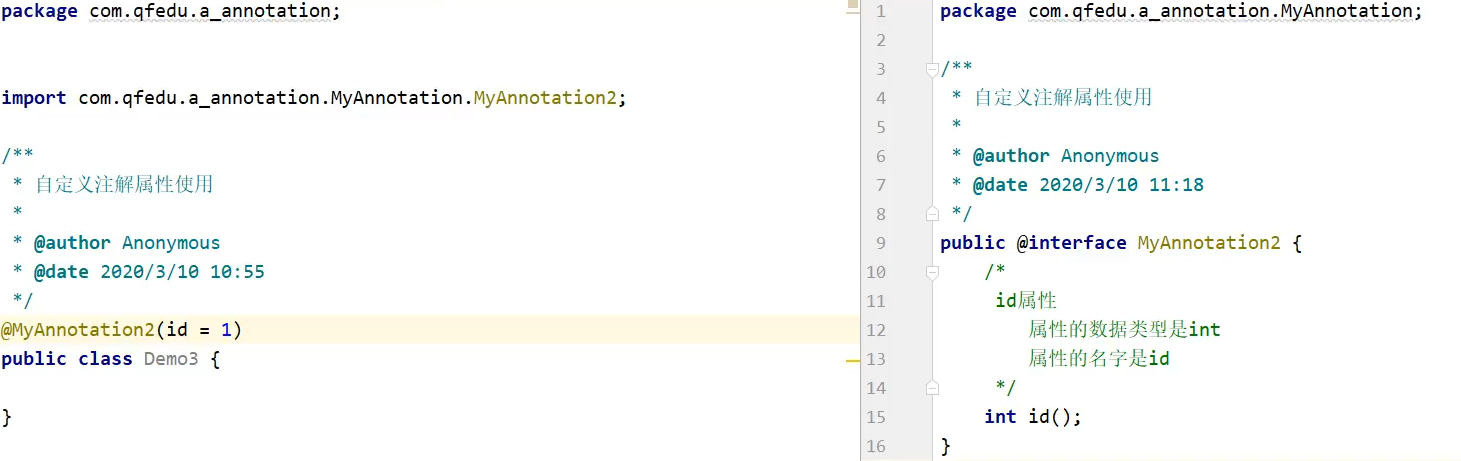The height and width of the screenshot is (461, 1461).
Task: Click the closing brace on line 16
Action: [946, 446]
